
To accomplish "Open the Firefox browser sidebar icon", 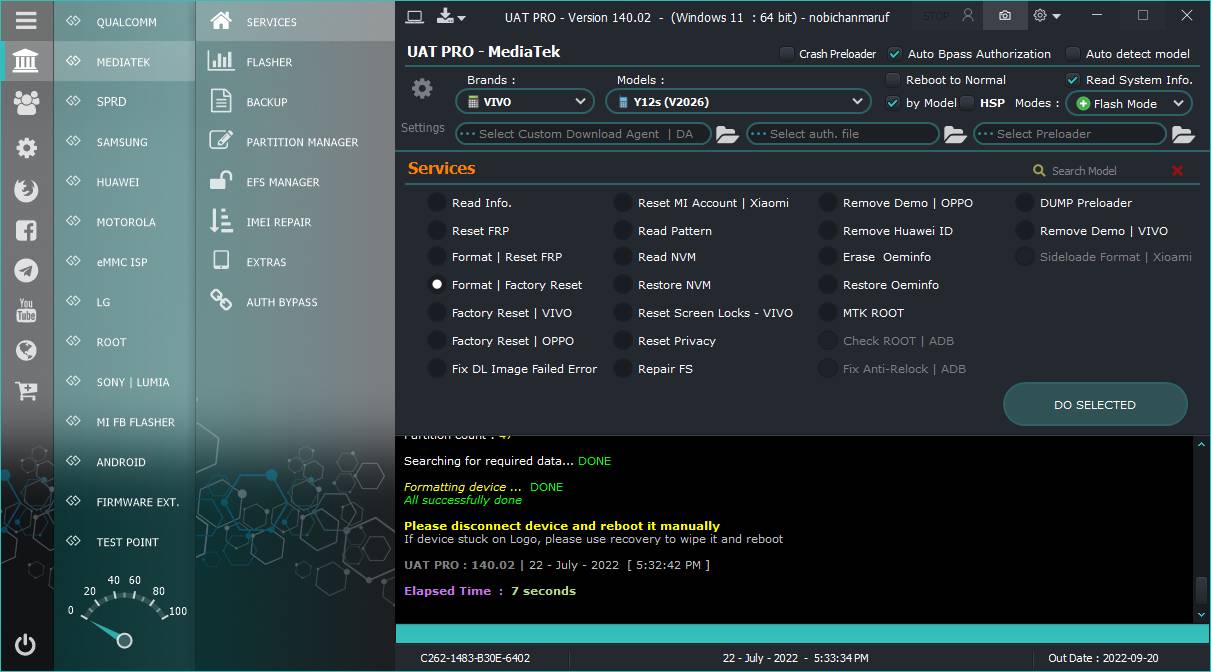I will click(26, 190).
